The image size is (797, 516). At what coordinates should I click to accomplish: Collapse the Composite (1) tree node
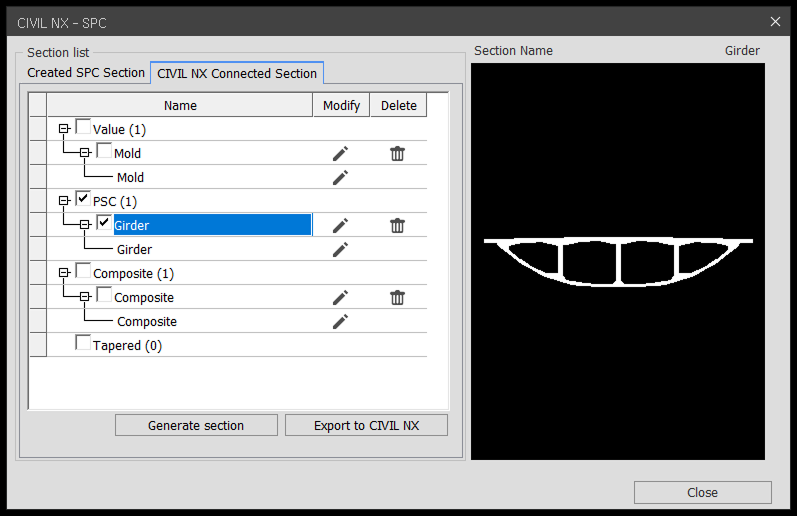64,273
